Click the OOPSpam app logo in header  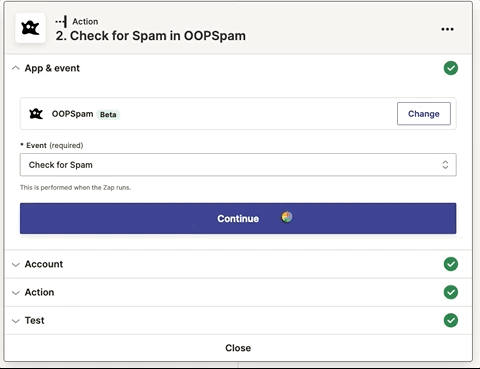[x=30, y=28]
